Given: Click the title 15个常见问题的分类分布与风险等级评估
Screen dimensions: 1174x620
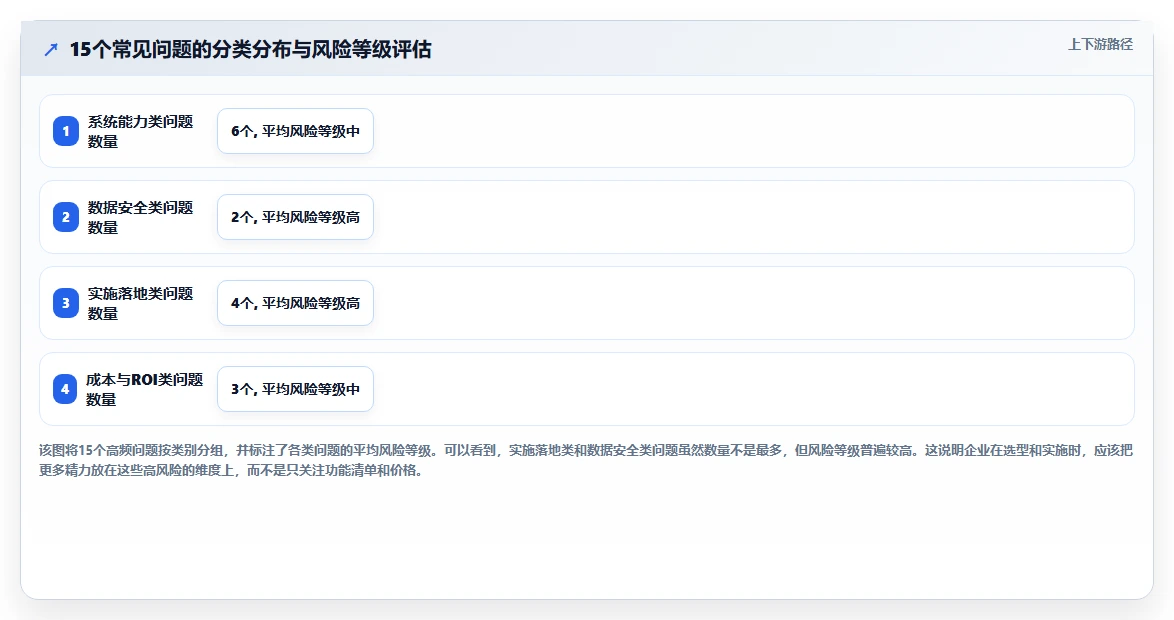Looking at the screenshot, I should coord(250,49).
